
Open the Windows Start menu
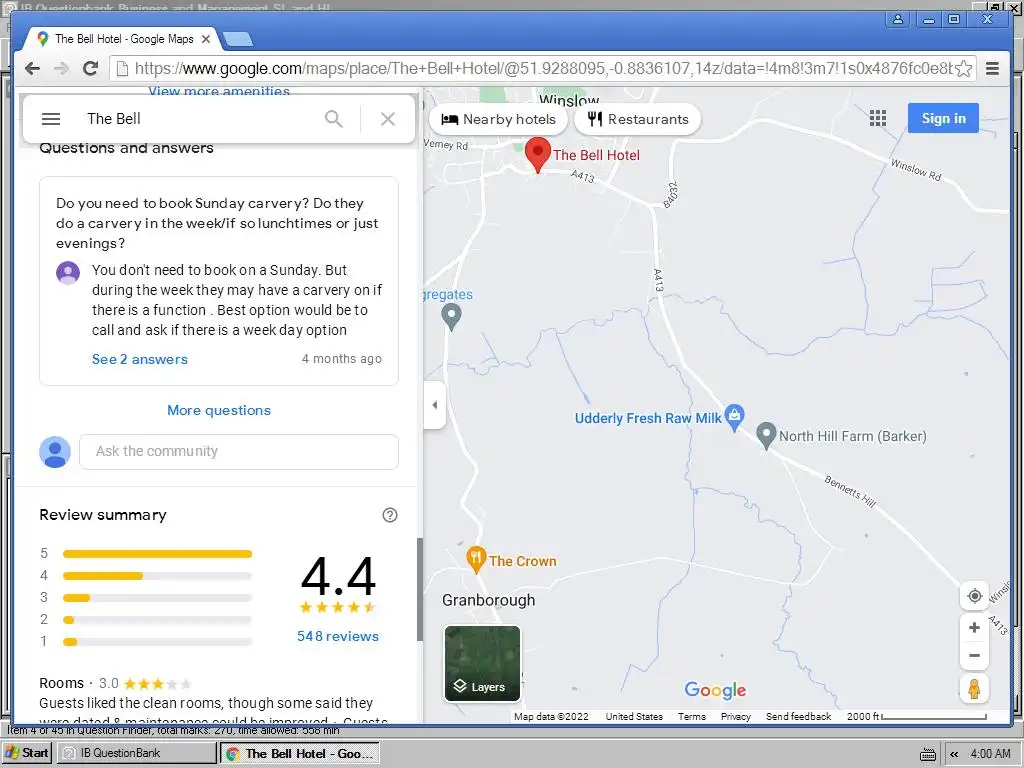(x=26, y=753)
